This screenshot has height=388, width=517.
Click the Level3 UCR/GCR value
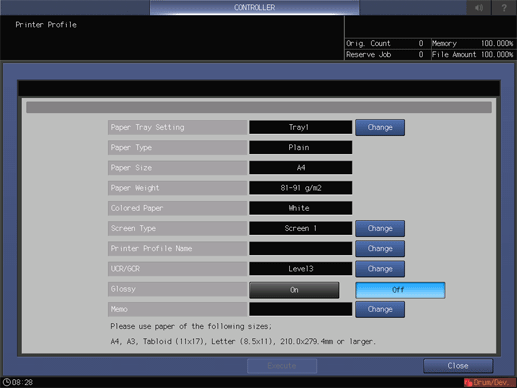point(300,269)
